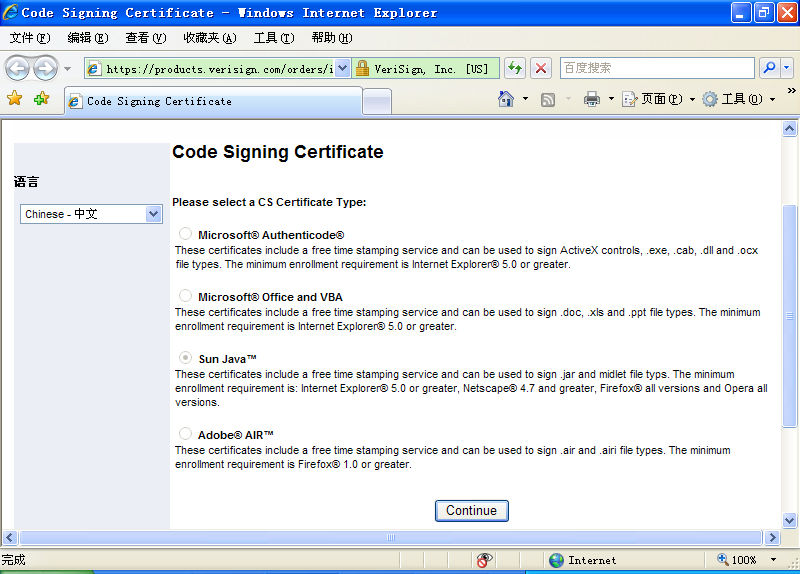Stop loading with the red X icon

point(541,68)
